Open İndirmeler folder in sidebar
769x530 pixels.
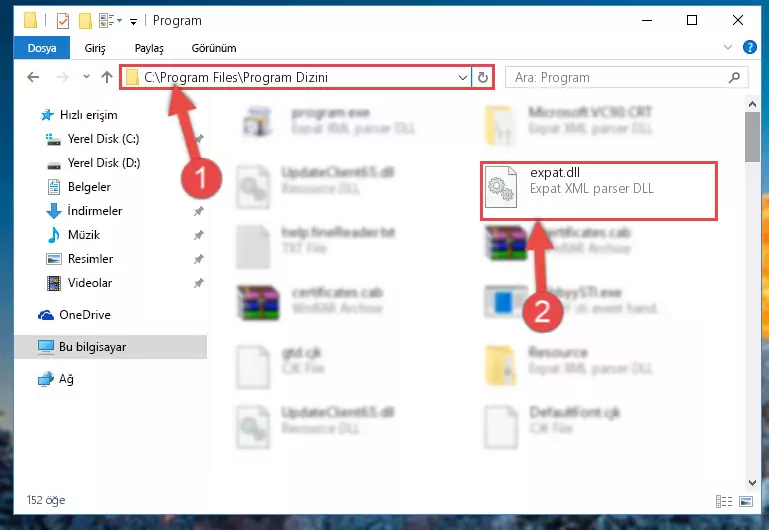coord(84,211)
